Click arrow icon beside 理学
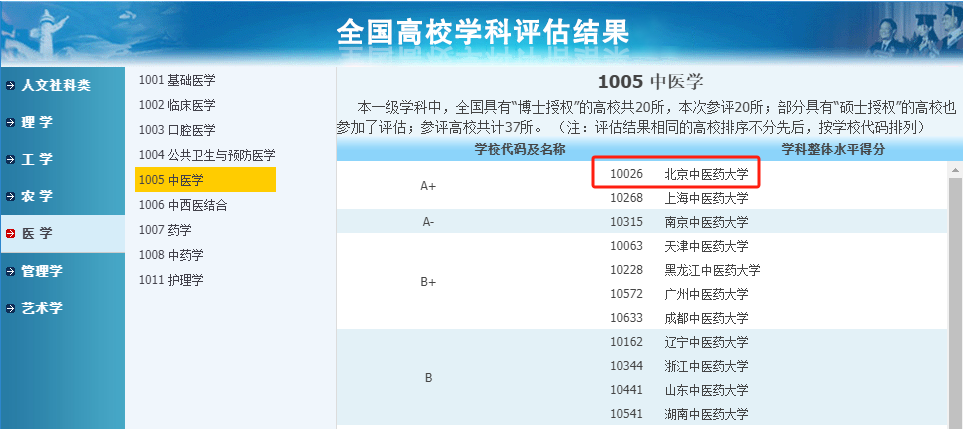 [10, 123]
